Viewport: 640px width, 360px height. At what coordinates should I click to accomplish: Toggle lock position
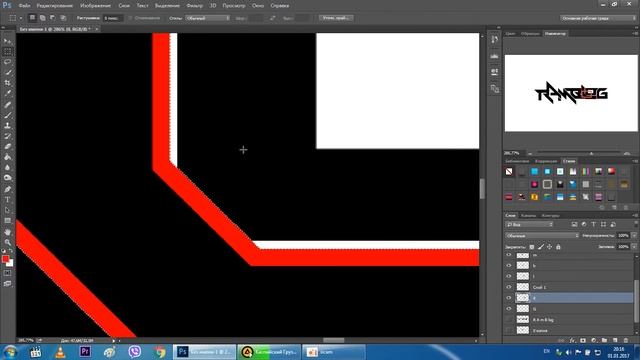[x=549, y=247]
